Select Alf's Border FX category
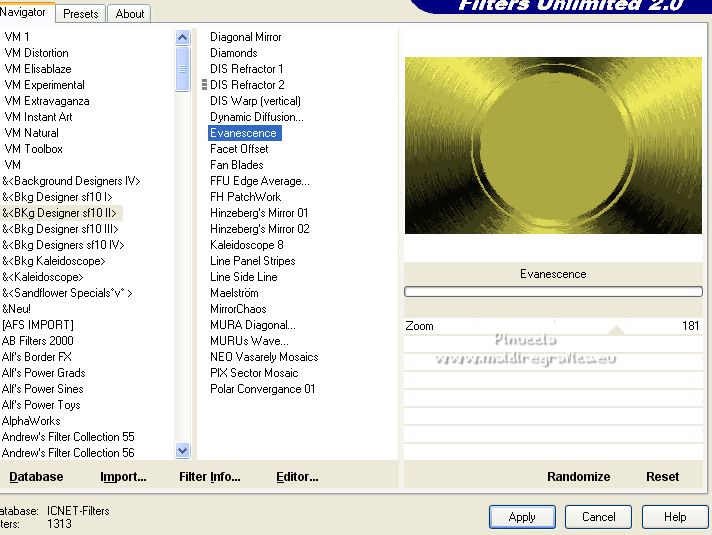This screenshot has width=712, height=535. 37,357
